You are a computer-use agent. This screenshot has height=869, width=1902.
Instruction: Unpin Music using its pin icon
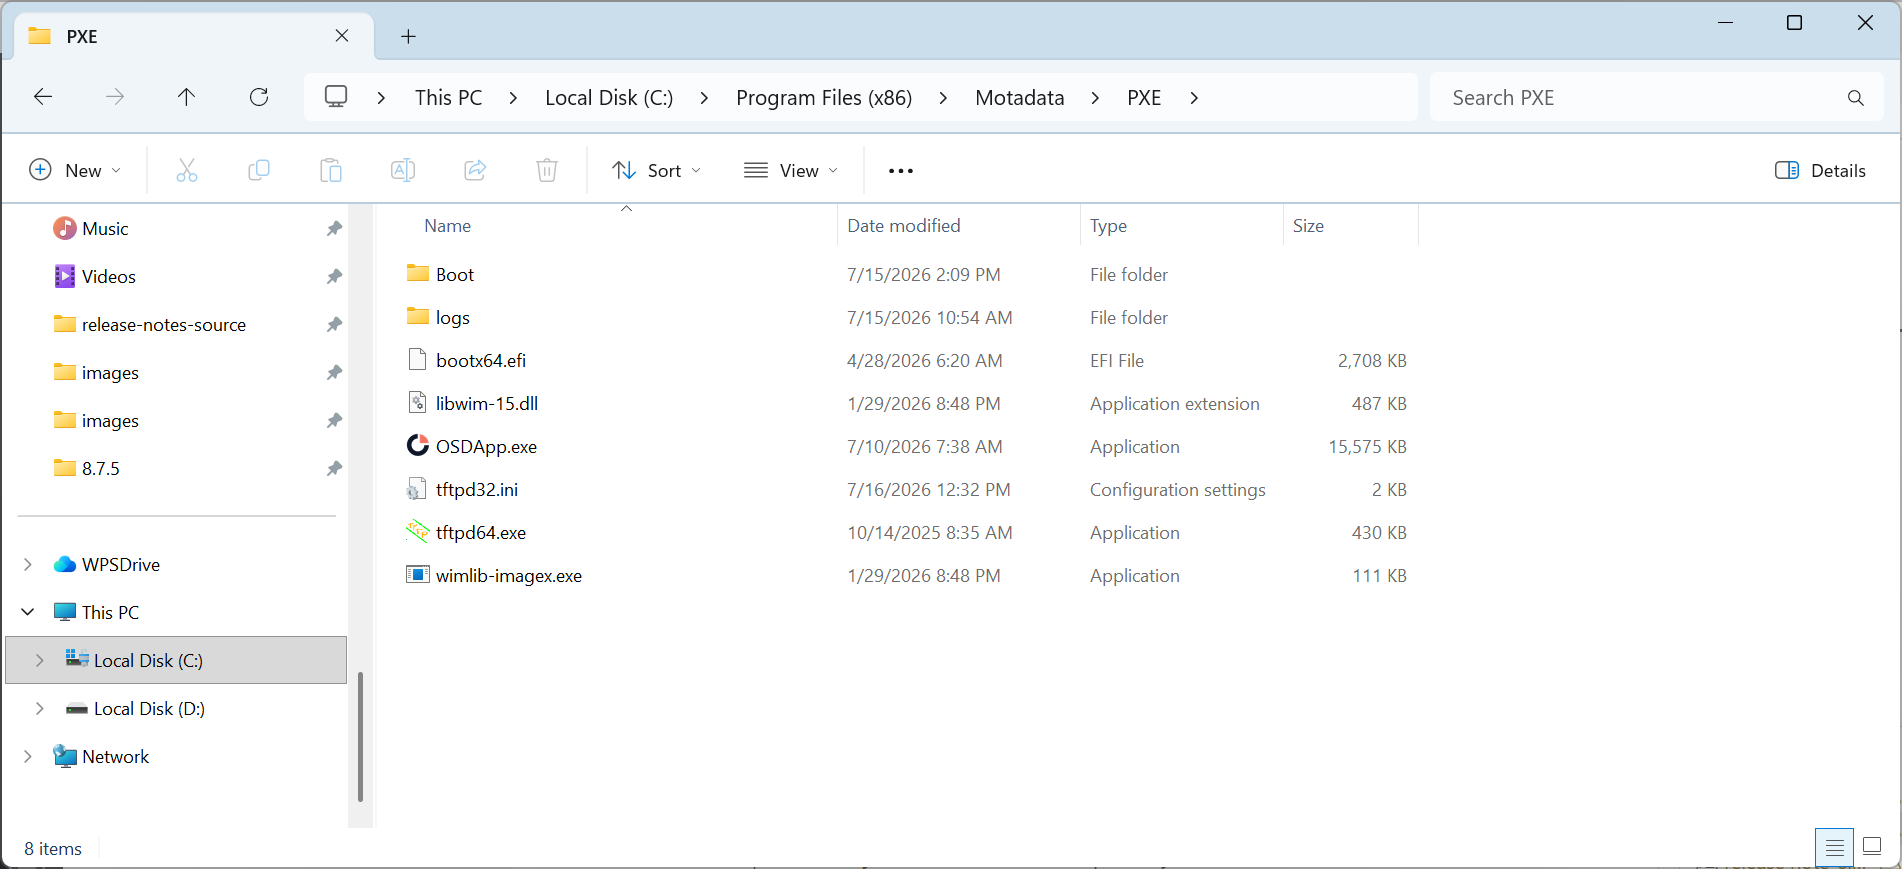[334, 228]
